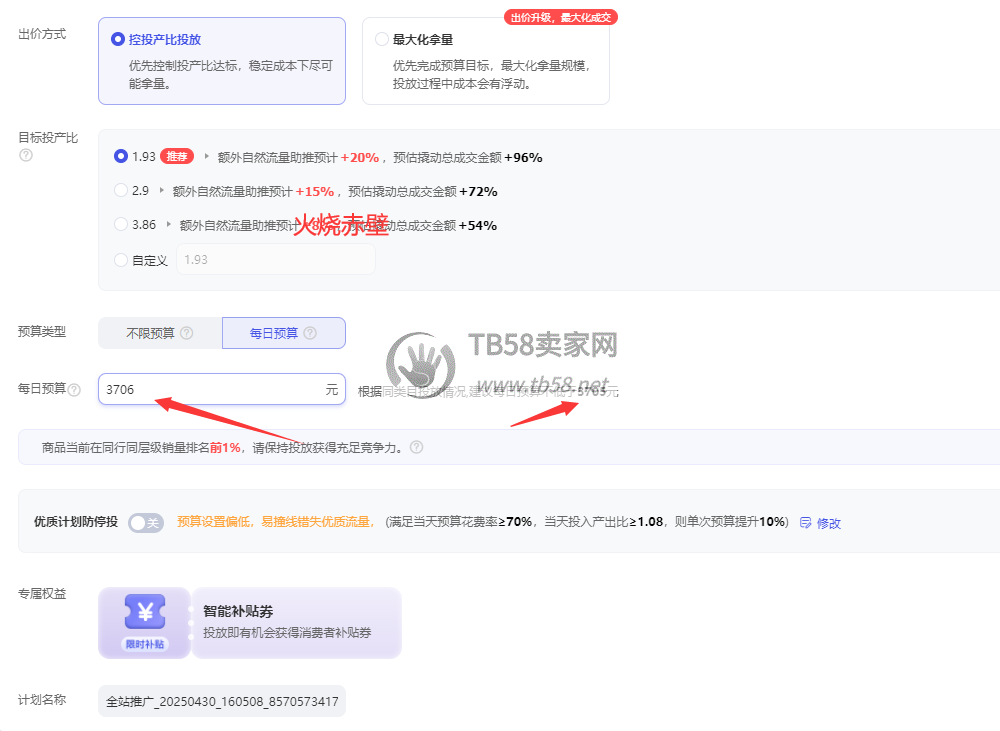Click the 推荐 badge beside 1.93
The height and width of the screenshot is (731, 1000).
[177, 156]
